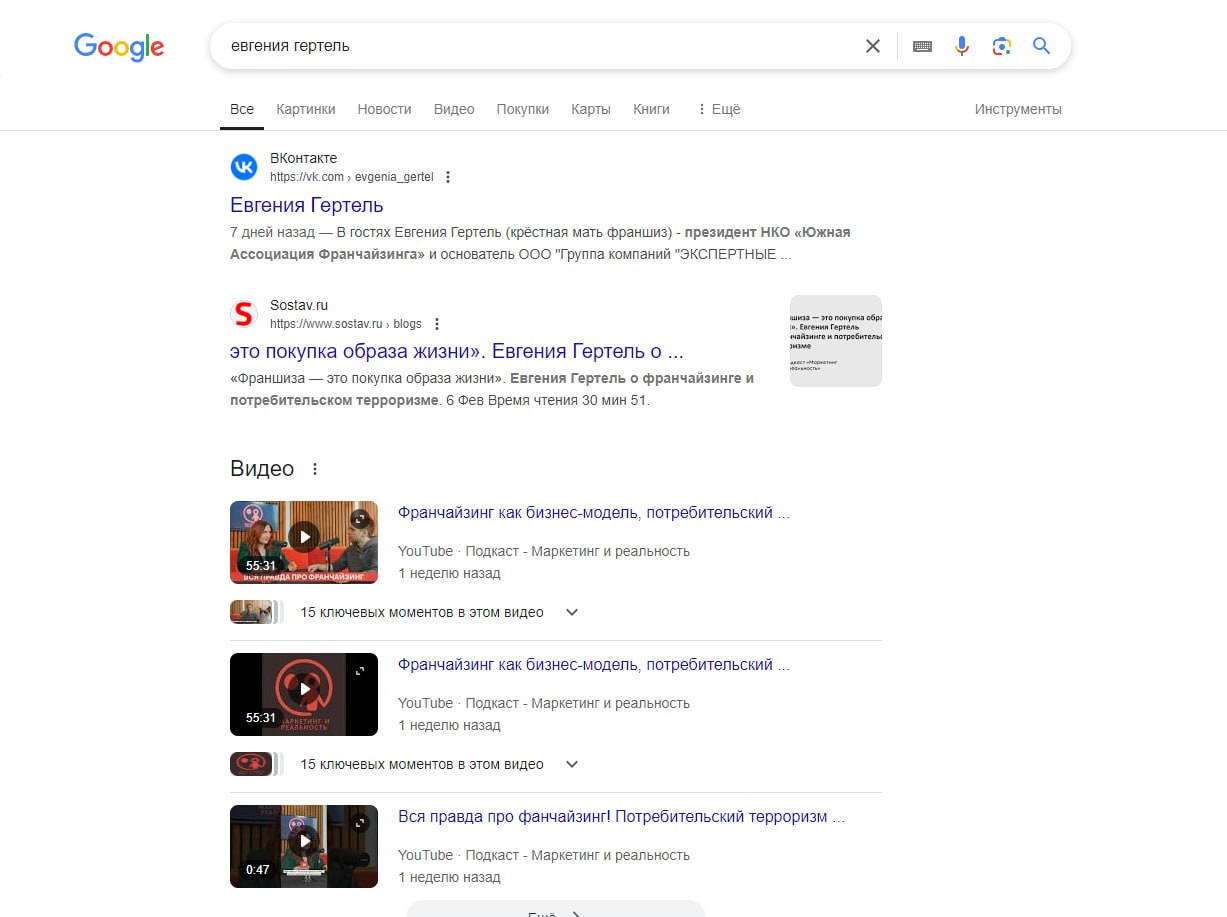This screenshot has height=917, width=1227.
Task: Click small red key-moments thumbnail under second video
Action: [252, 764]
